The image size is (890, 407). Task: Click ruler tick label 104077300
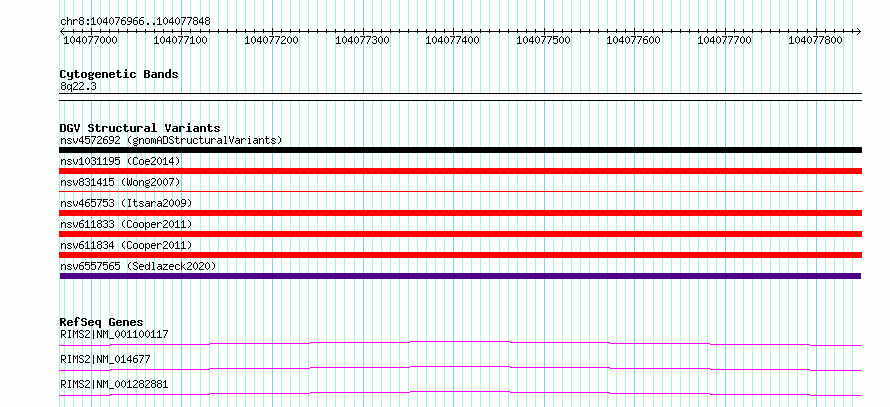[362, 40]
